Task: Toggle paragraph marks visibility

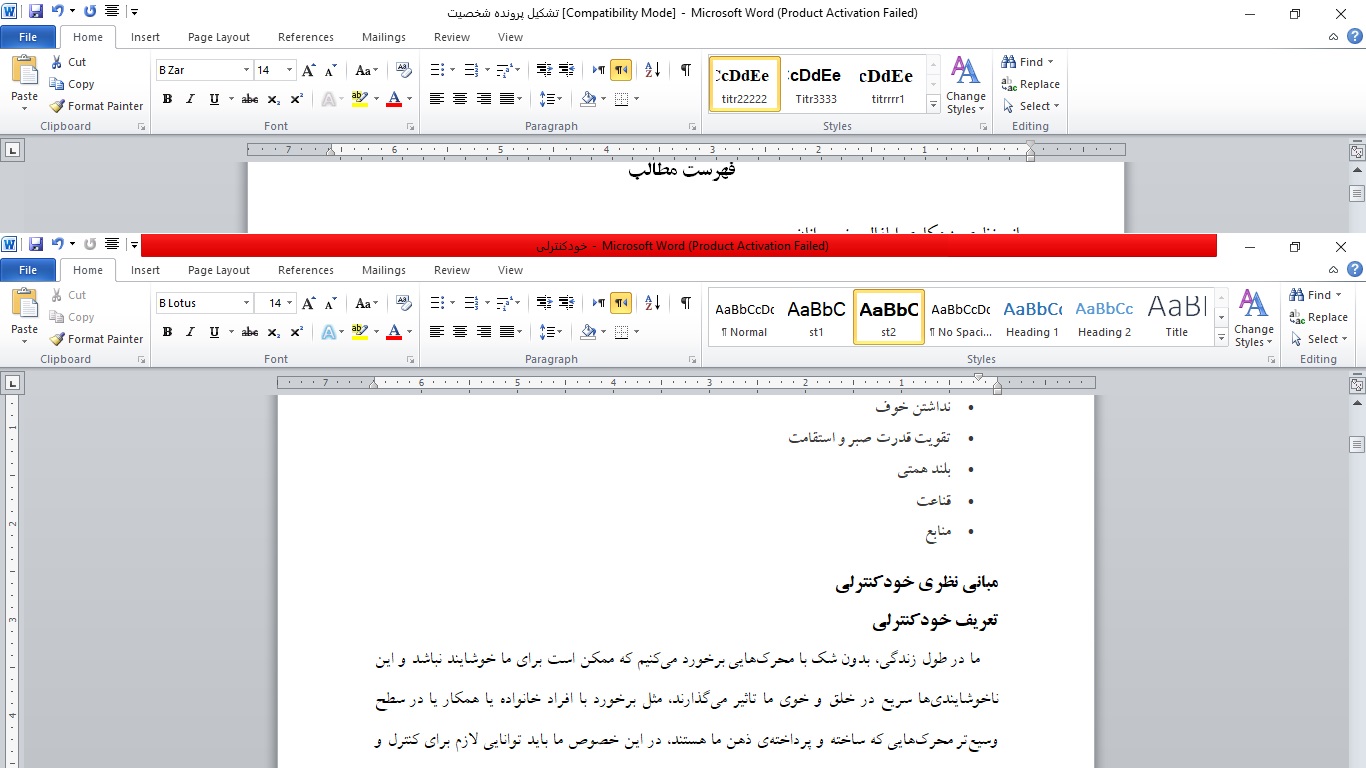Action: [685, 302]
